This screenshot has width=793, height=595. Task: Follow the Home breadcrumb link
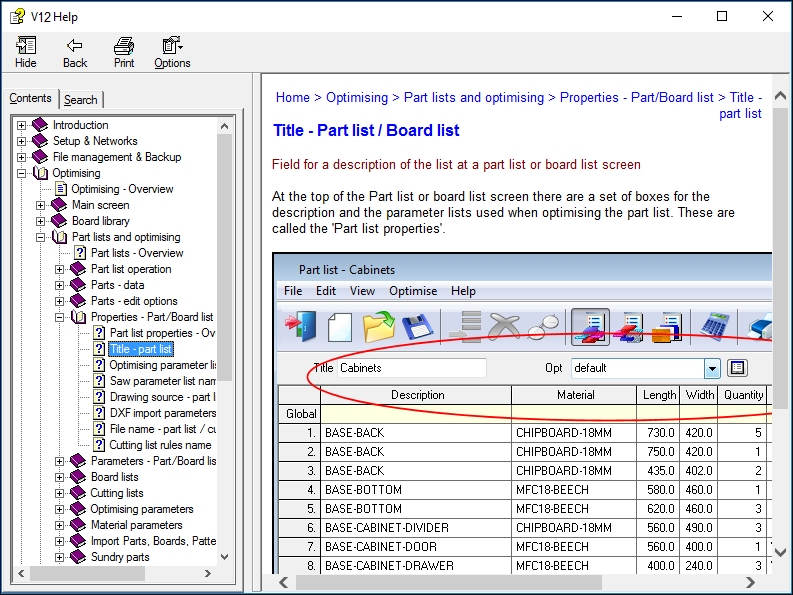point(292,97)
